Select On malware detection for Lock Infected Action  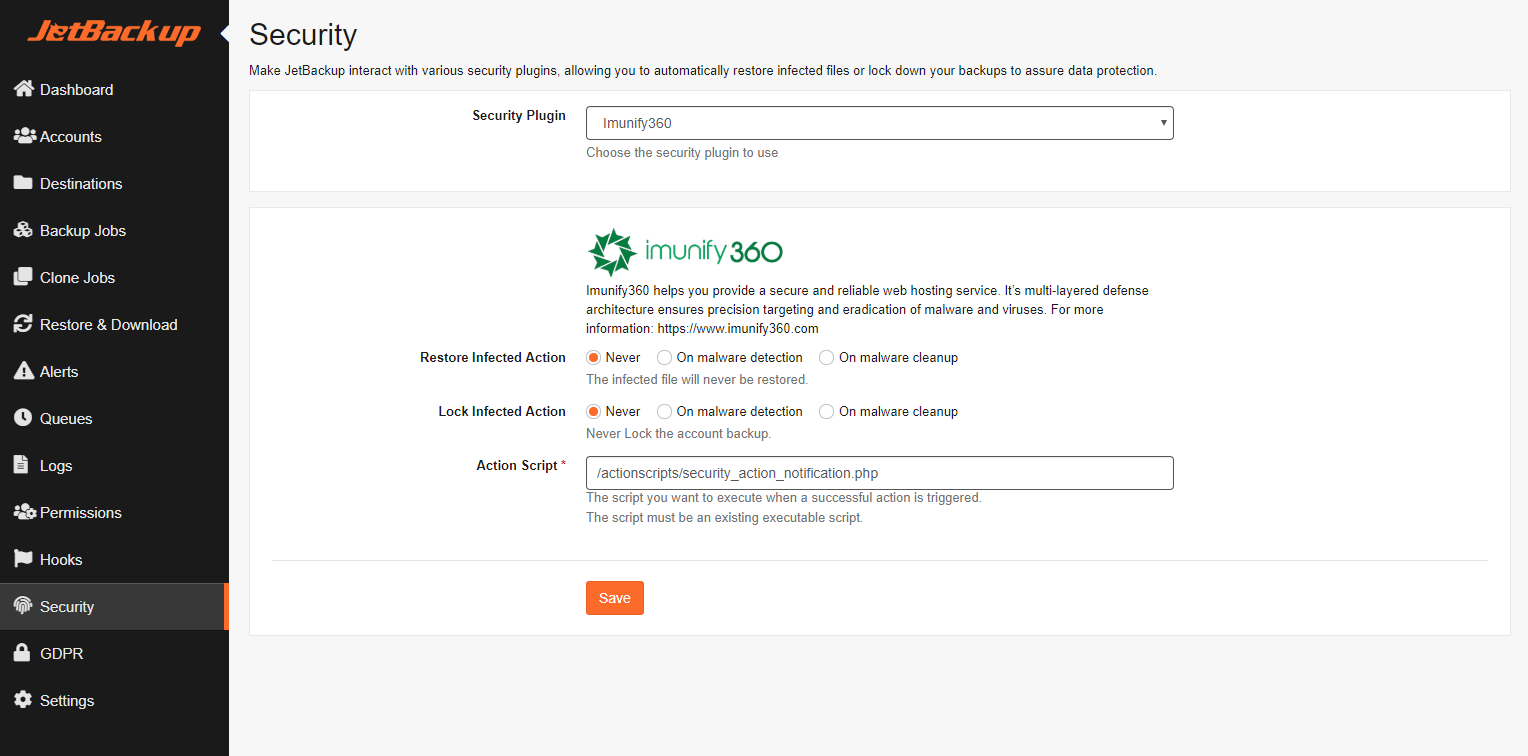point(664,411)
